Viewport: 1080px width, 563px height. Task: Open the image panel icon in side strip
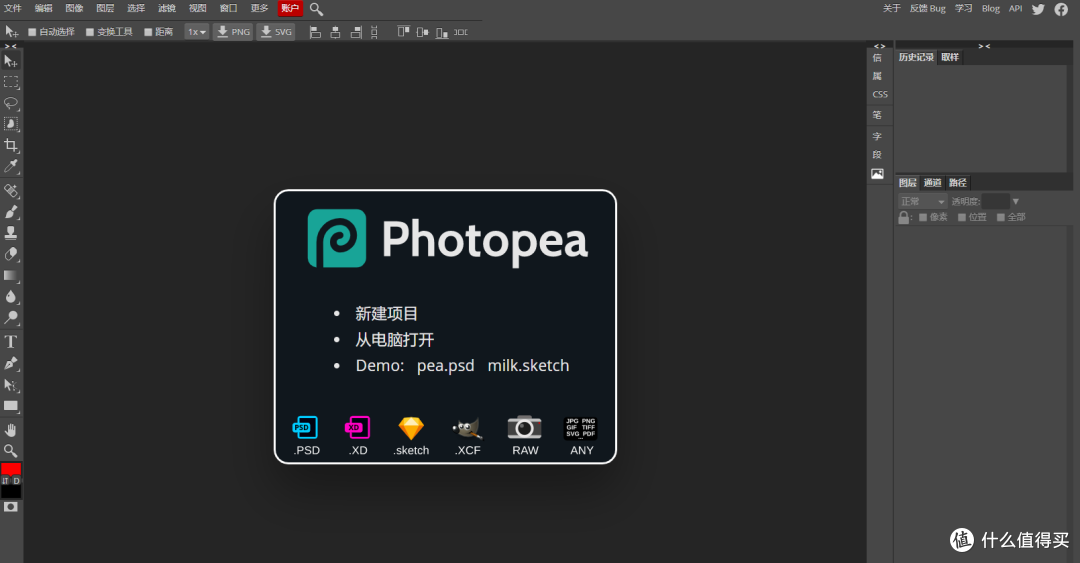pos(877,174)
